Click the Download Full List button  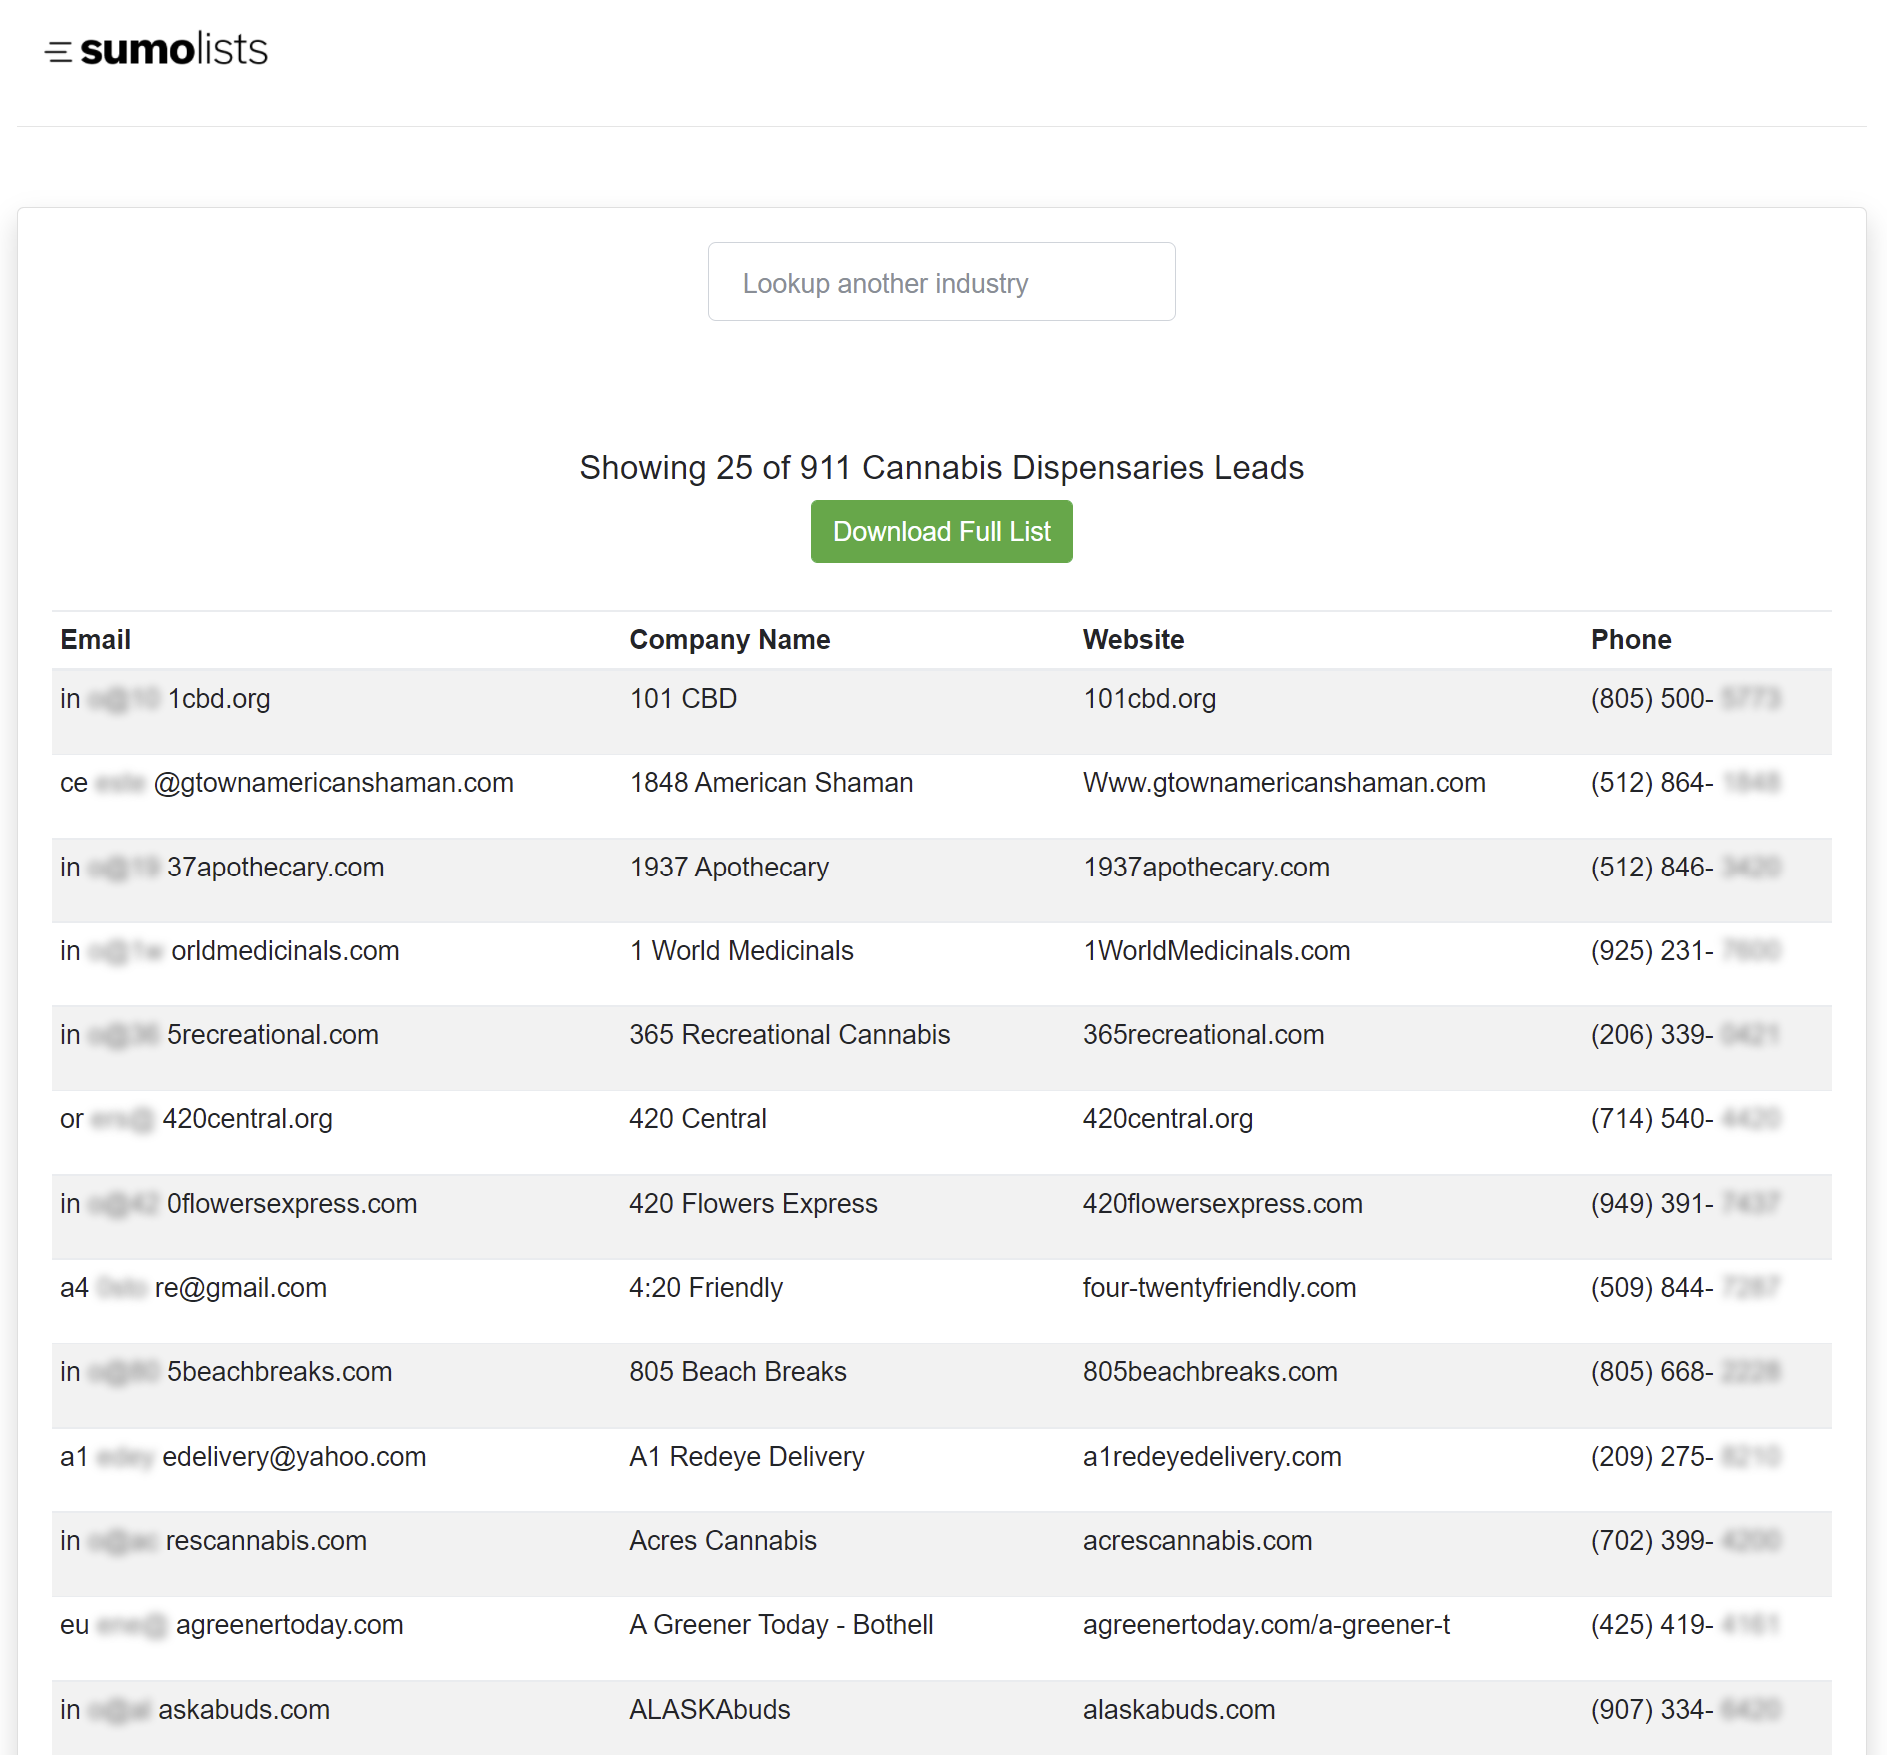(941, 532)
